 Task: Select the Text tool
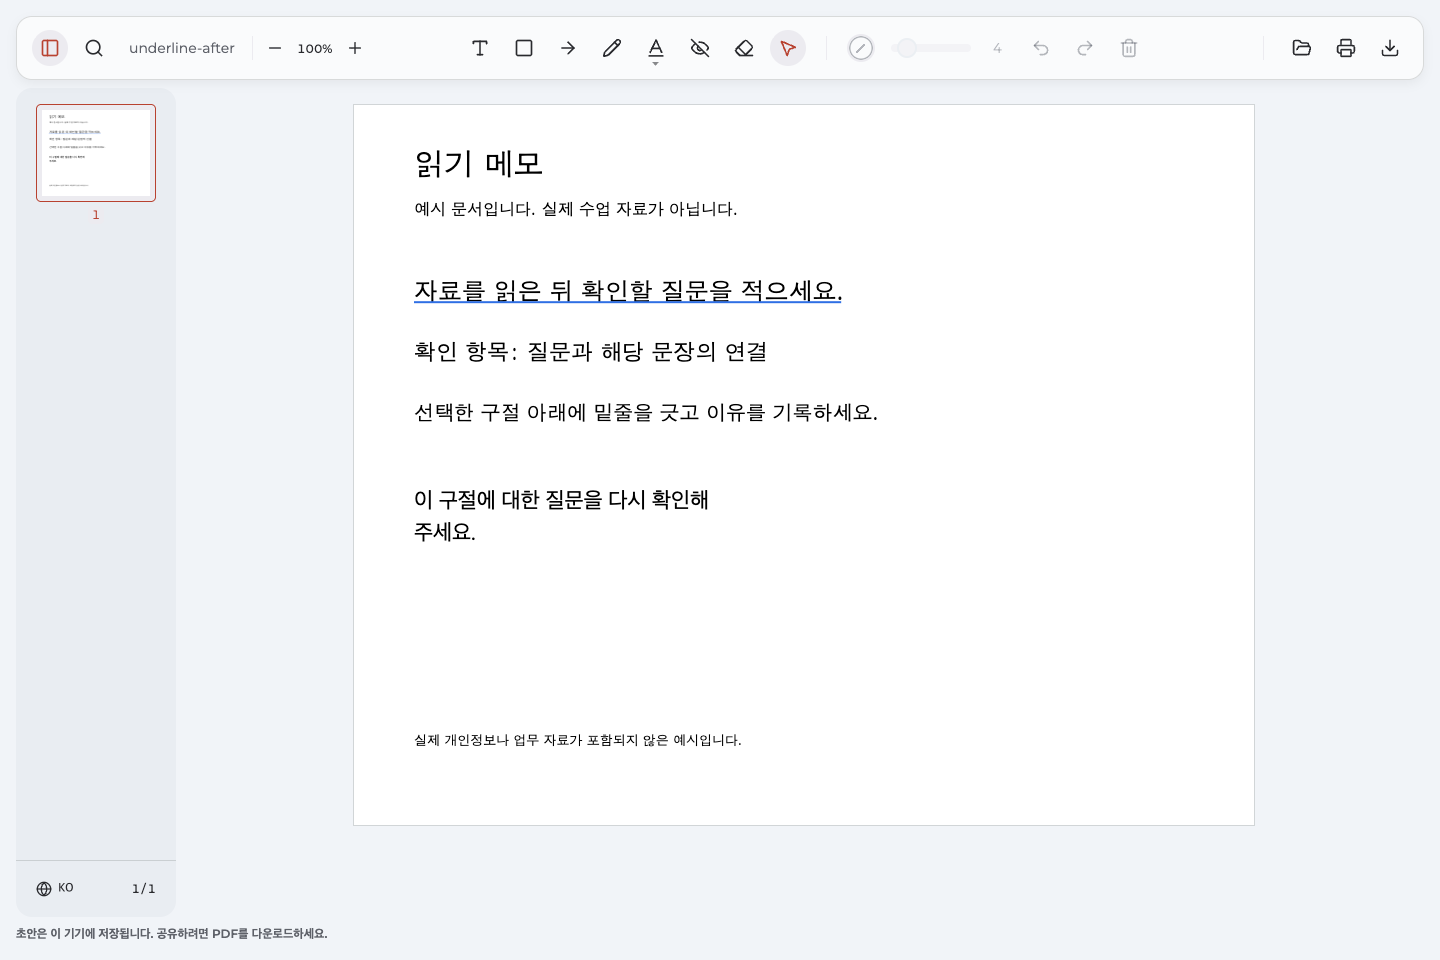480,48
